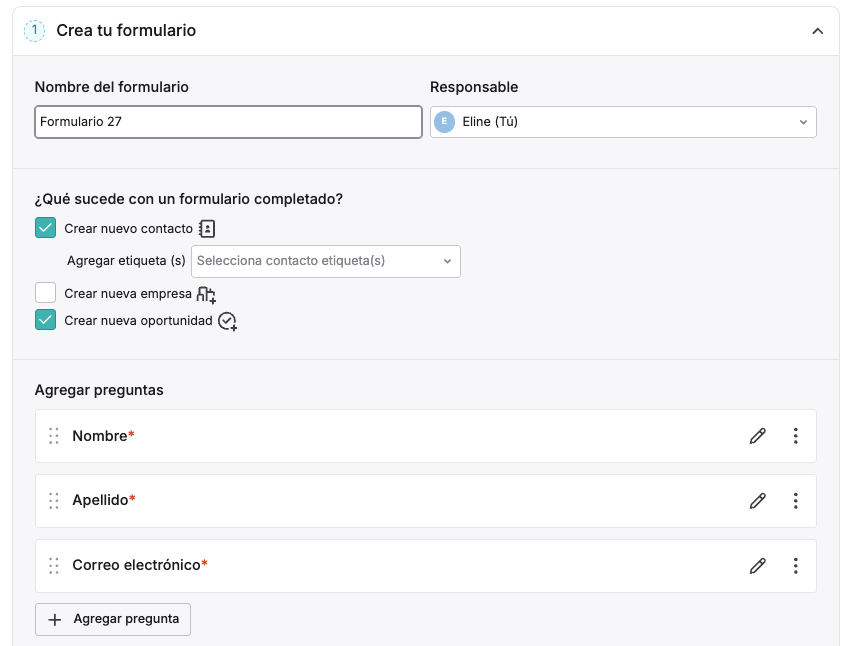
Task: Click the company icon beside Crear nueva empresa
Action: pos(206,294)
